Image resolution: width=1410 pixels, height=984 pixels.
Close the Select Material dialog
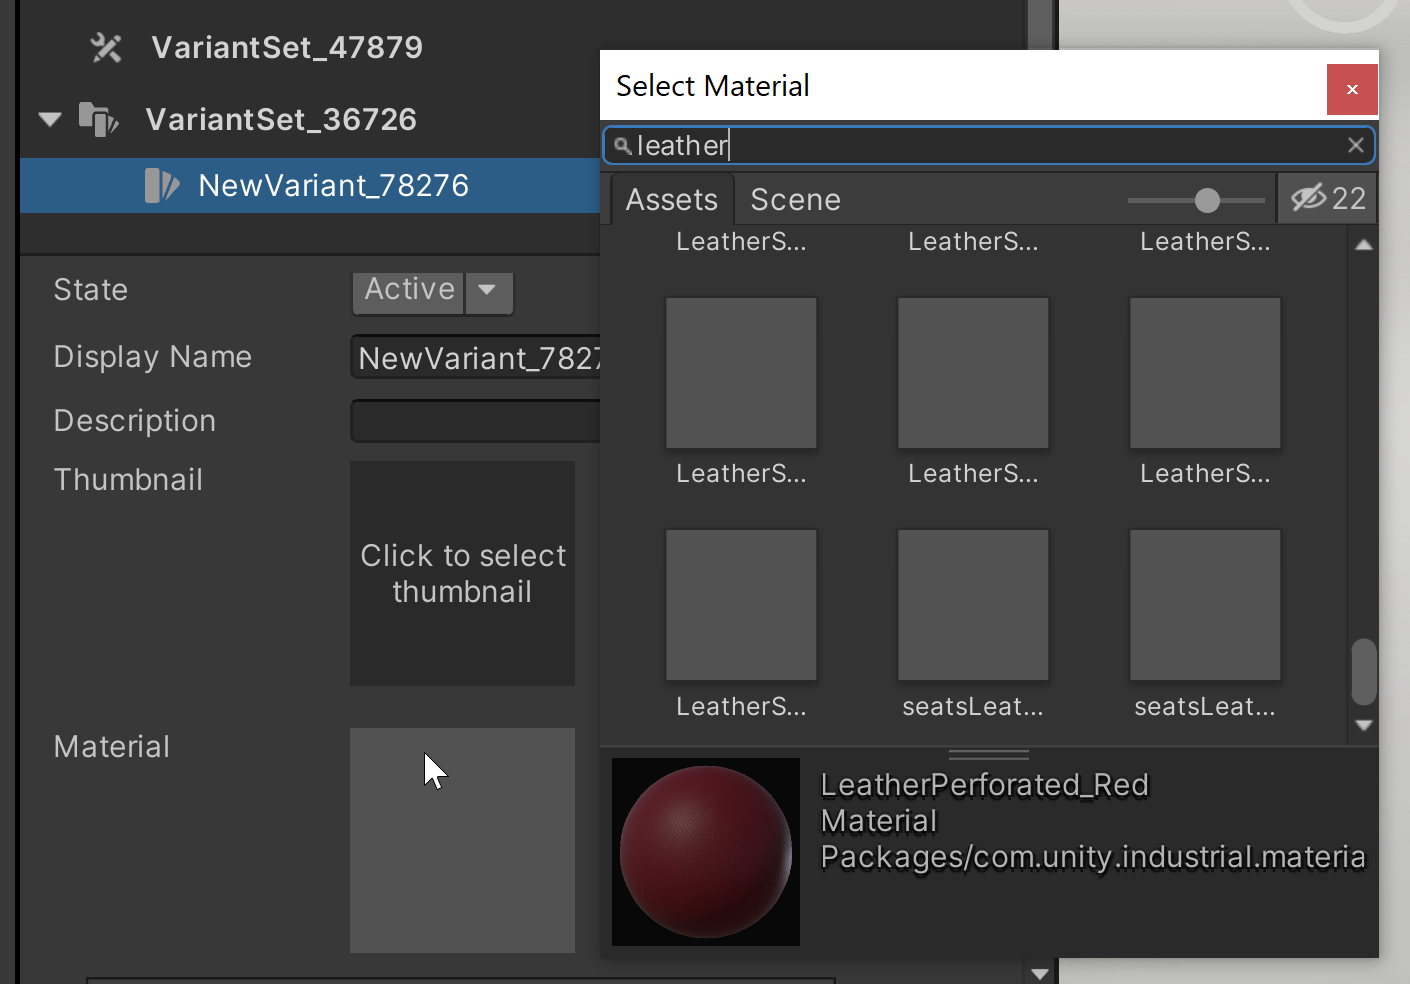click(x=1352, y=89)
